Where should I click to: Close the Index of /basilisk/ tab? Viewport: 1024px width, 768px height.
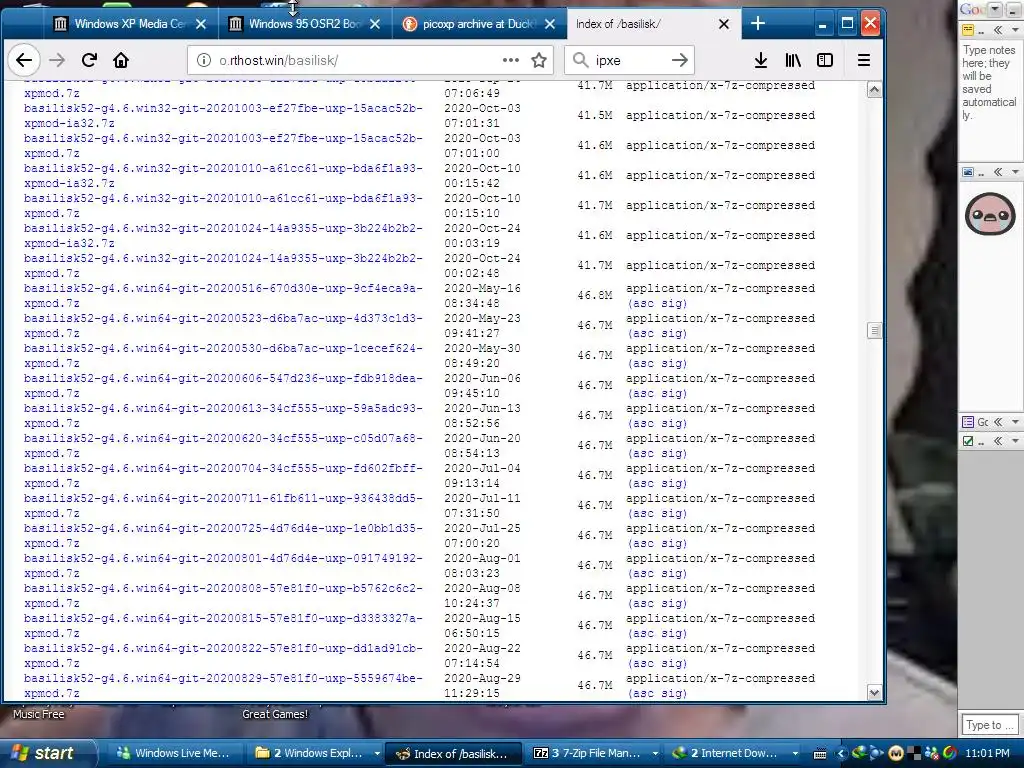(x=724, y=24)
